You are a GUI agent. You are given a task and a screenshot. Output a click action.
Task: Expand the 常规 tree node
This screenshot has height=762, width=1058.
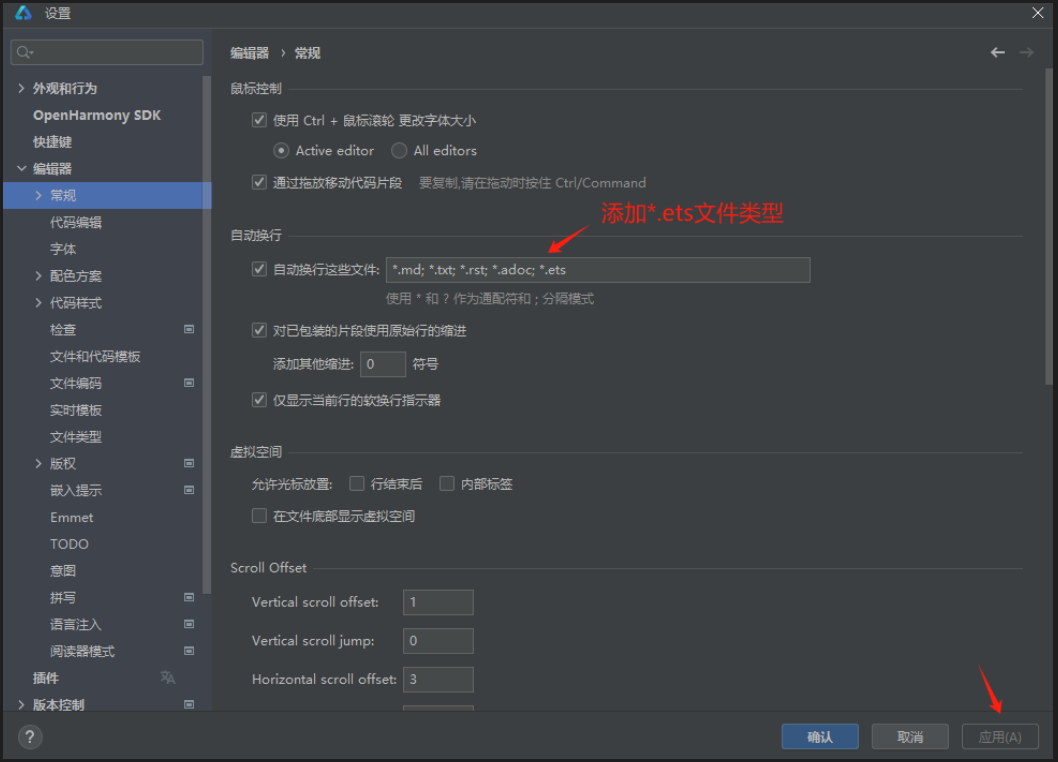coord(38,195)
